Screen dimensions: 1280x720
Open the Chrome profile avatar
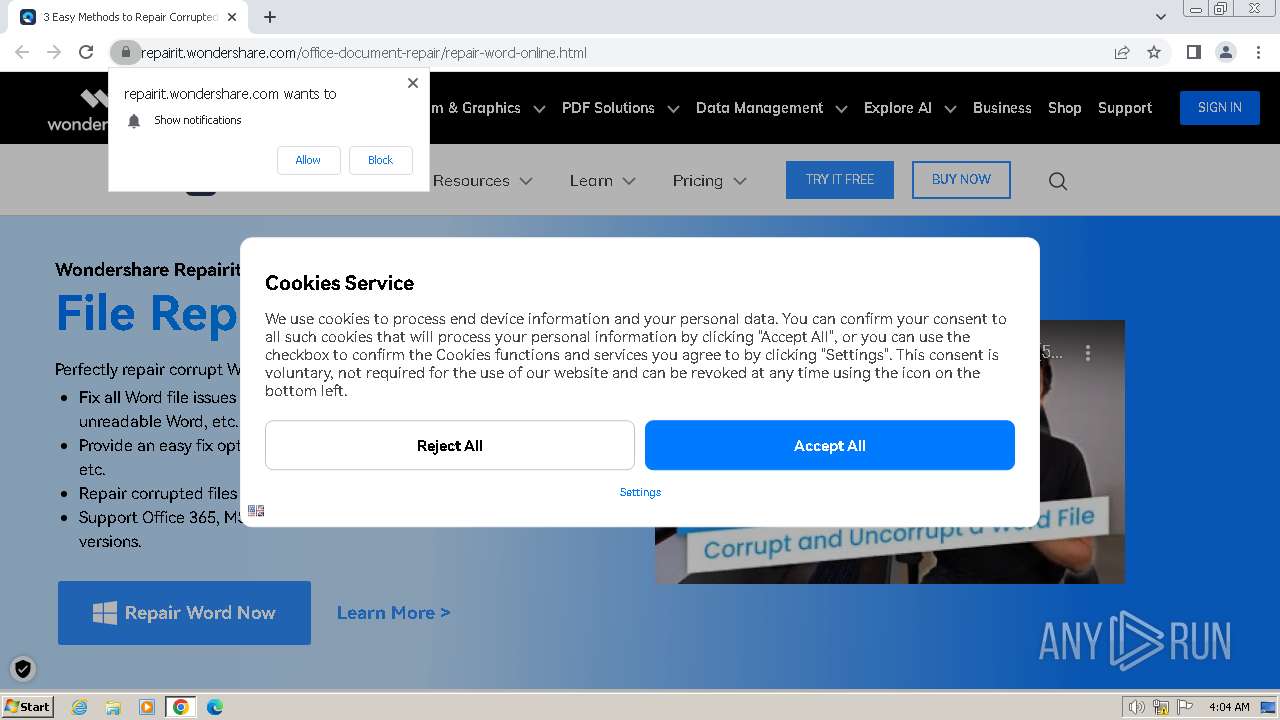click(x=1225, y=52)
